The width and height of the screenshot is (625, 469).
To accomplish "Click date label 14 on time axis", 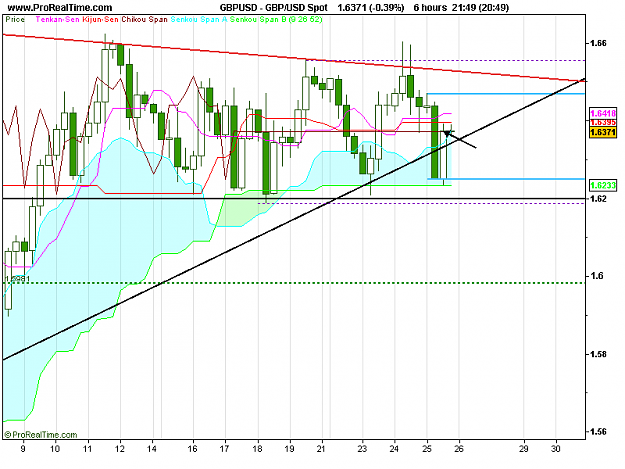I will click(x=152, y=449).
